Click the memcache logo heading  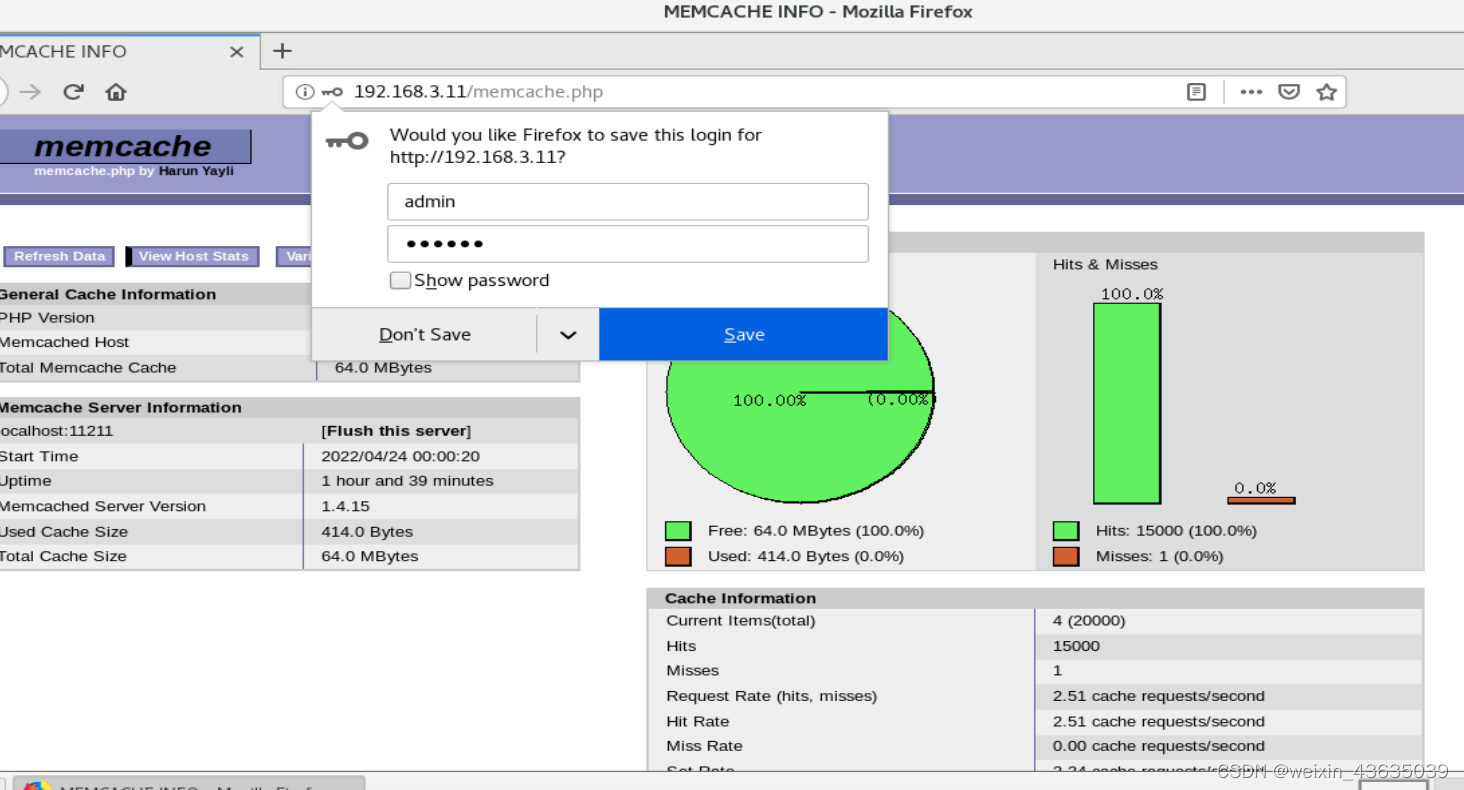(123, 146)
